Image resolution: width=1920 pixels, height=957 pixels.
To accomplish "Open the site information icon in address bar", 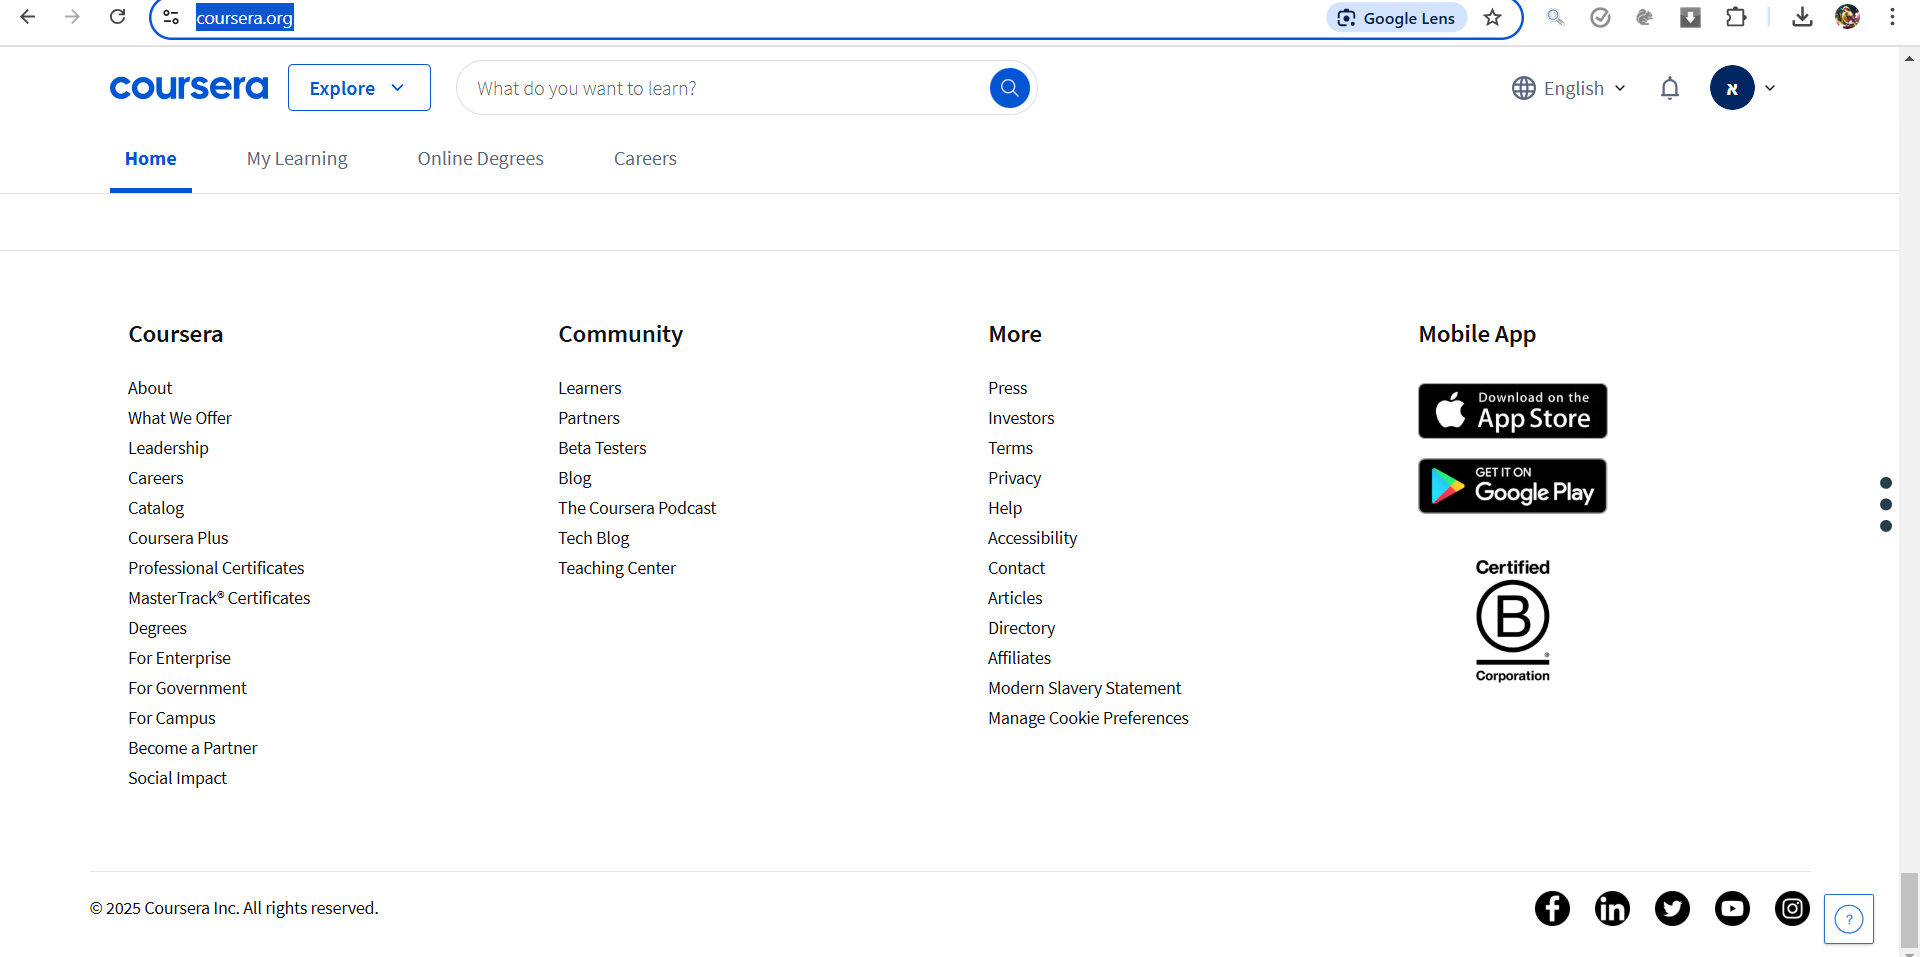I will tap(171, 17).
